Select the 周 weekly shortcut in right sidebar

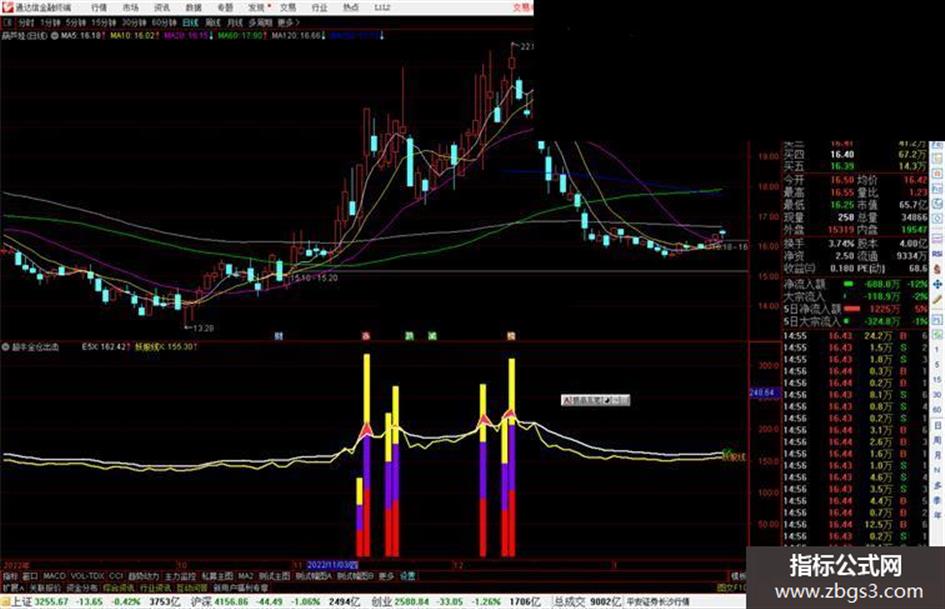[x=937, y=440]
